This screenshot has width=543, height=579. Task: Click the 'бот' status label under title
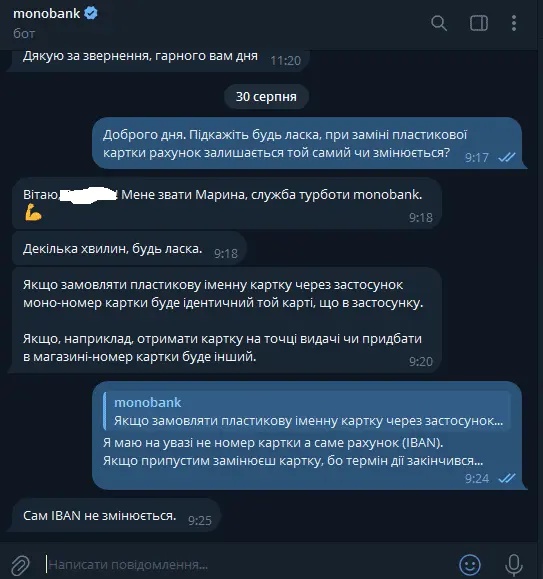24,34
